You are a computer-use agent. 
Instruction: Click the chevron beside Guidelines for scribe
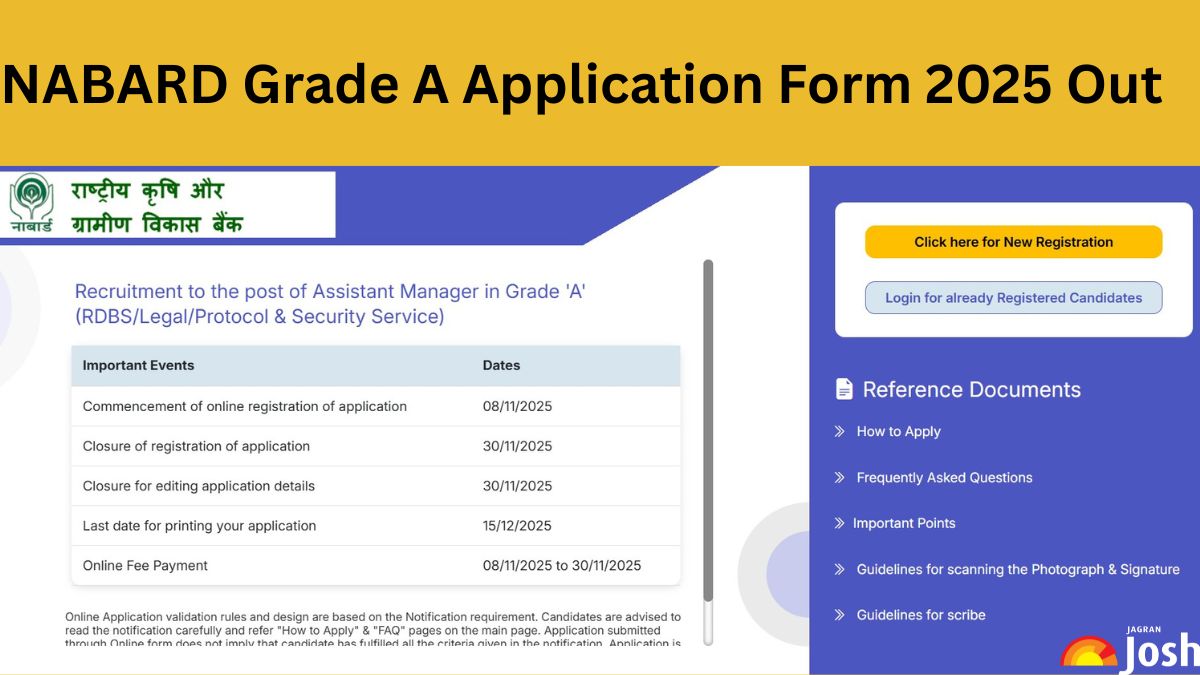point(840,615)
